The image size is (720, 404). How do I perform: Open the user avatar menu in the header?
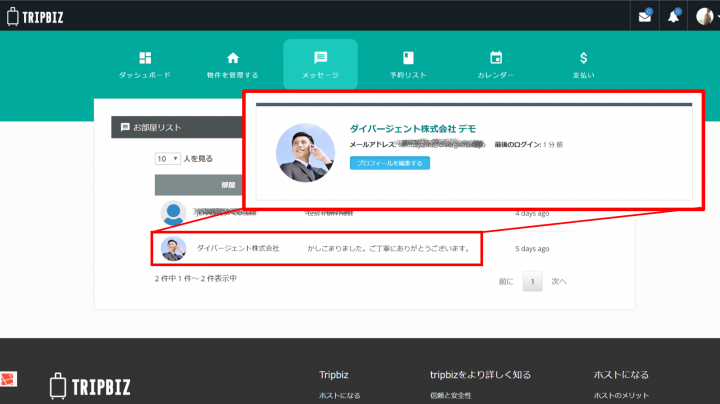coord(704,17)
